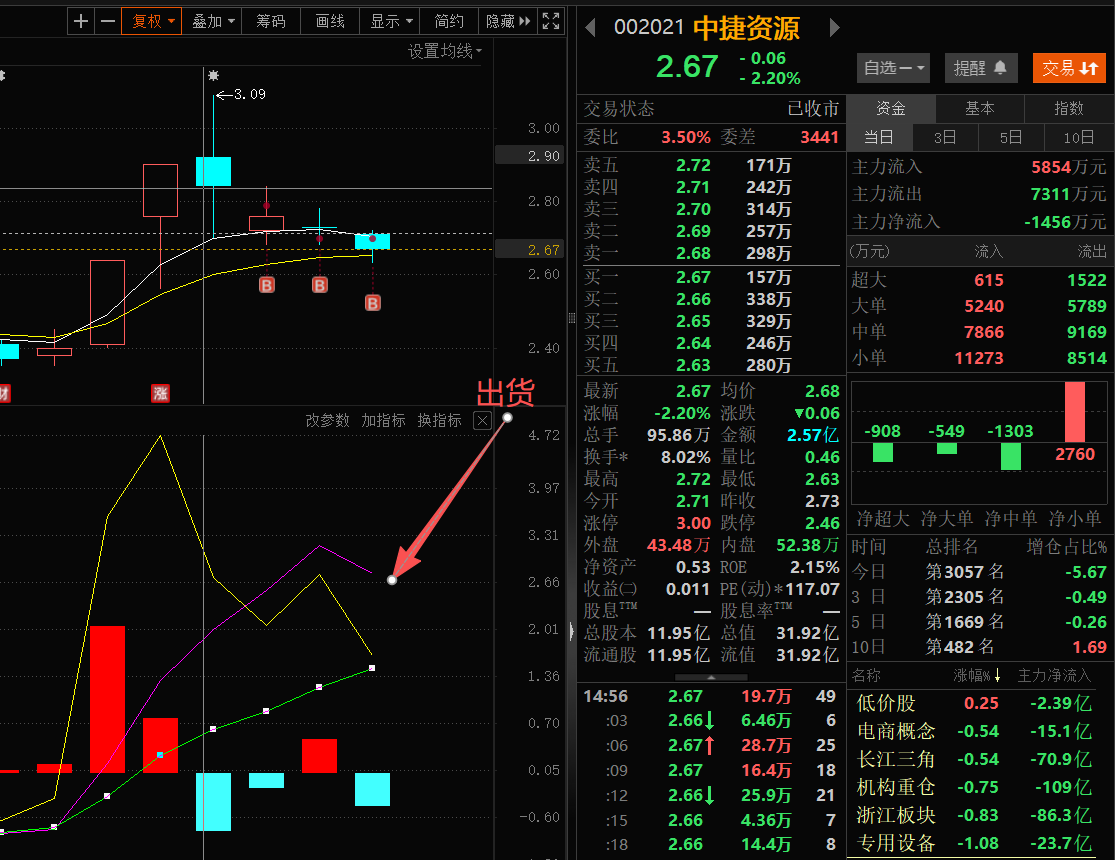Select 5日 fund flow period
The width and height of the screenshot is (1115, 860).
(x=1010, y=137)
